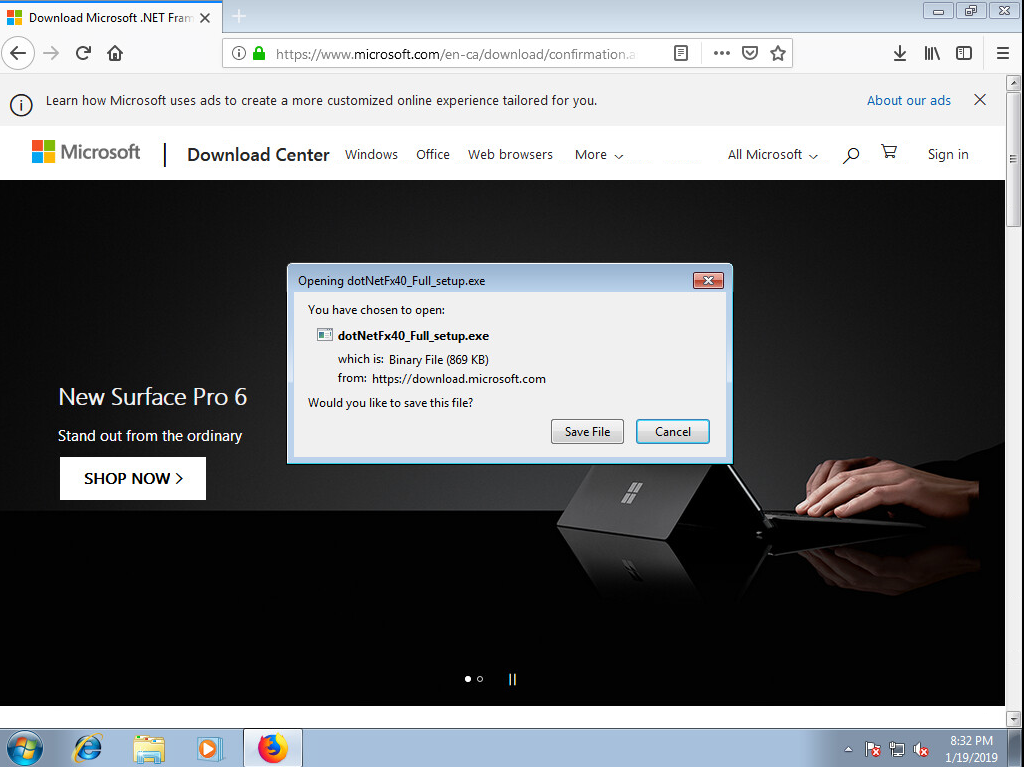
Task: Launch Internet Explorer from taskbar
Action: (88, 748)
